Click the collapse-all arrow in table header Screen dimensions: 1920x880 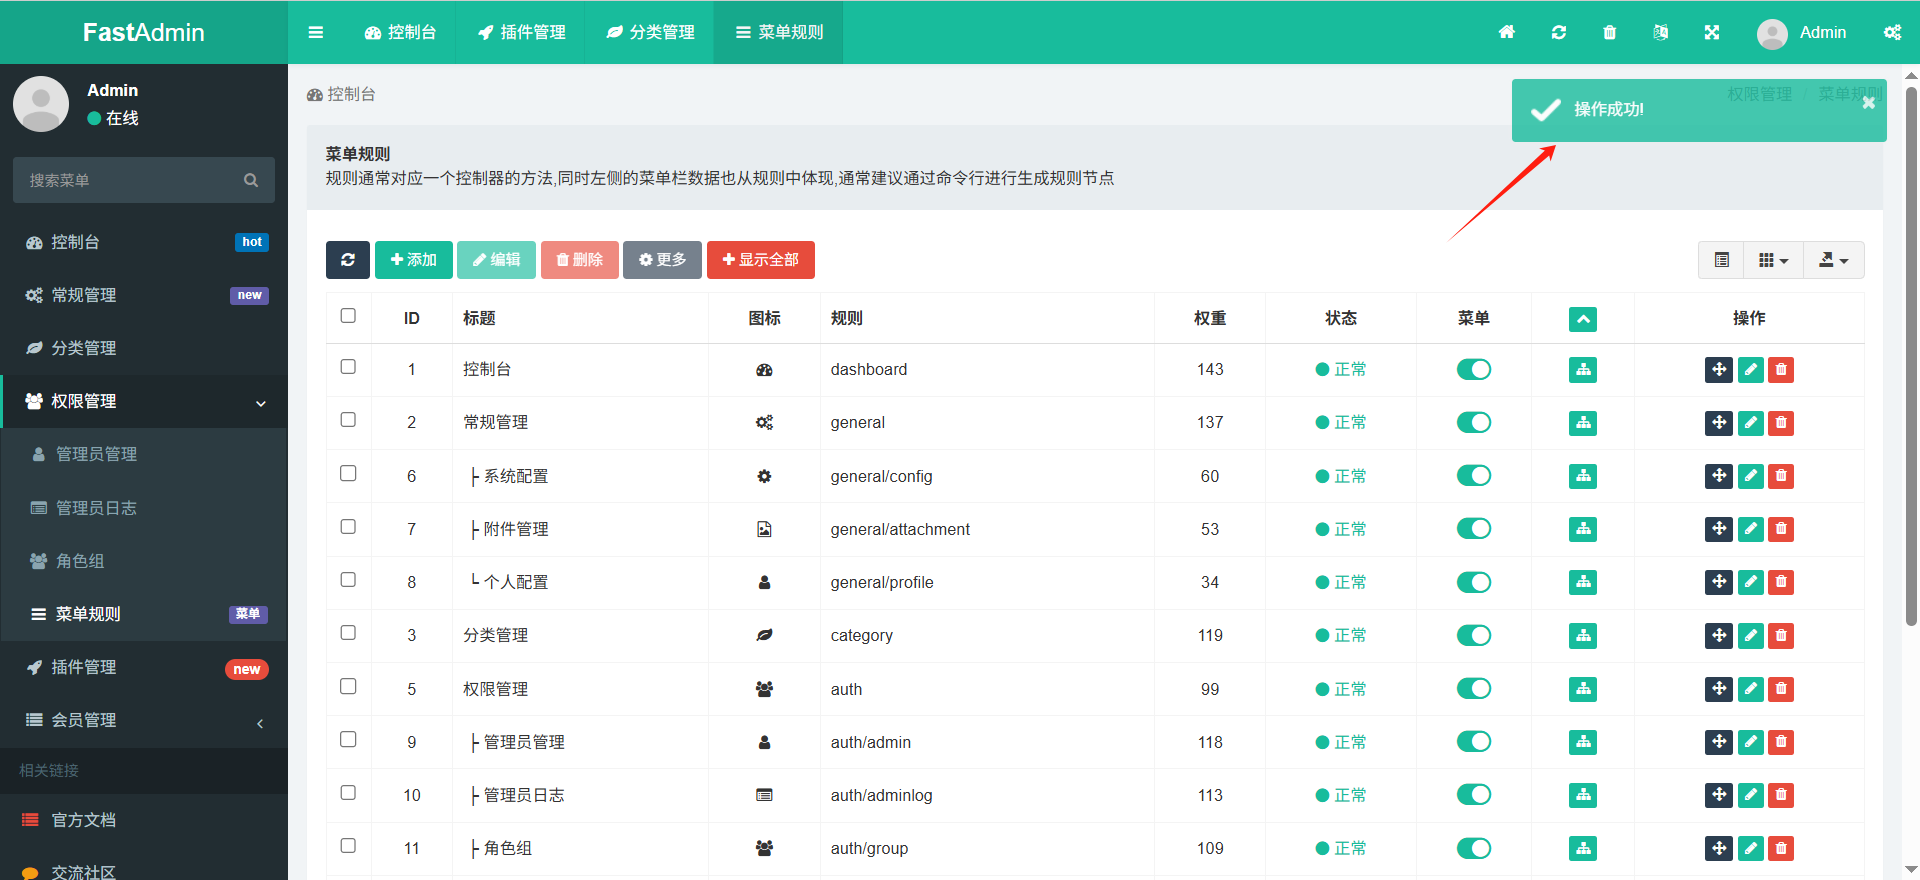[x=1583, y=319]
